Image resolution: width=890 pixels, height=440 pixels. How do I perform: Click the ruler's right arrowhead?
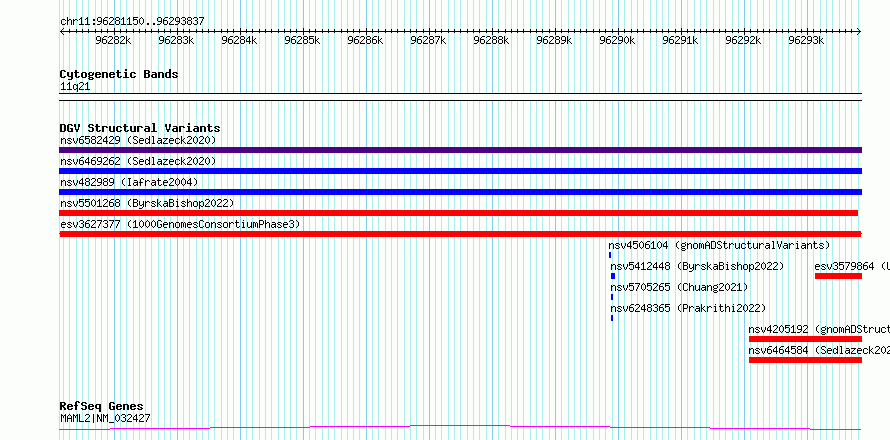pyautogui.click(x=859, y=32)
